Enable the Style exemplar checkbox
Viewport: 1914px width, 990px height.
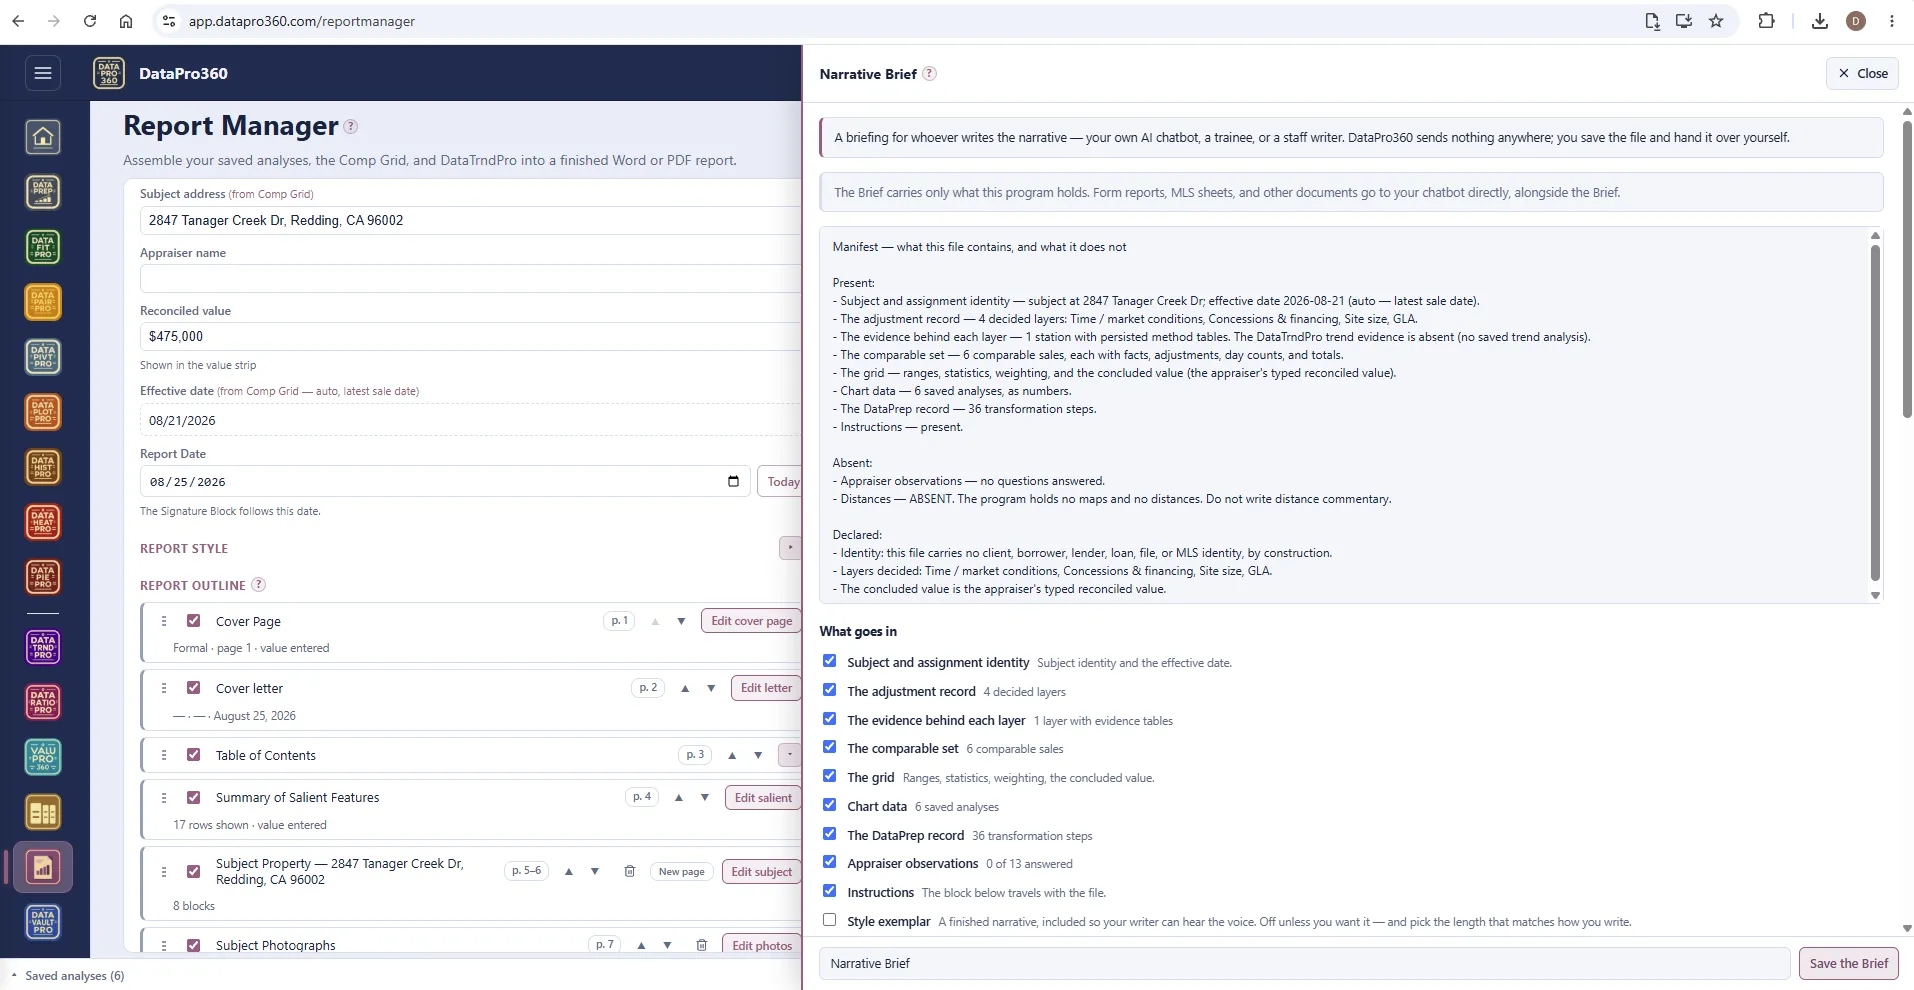click(x=829, y=920)
